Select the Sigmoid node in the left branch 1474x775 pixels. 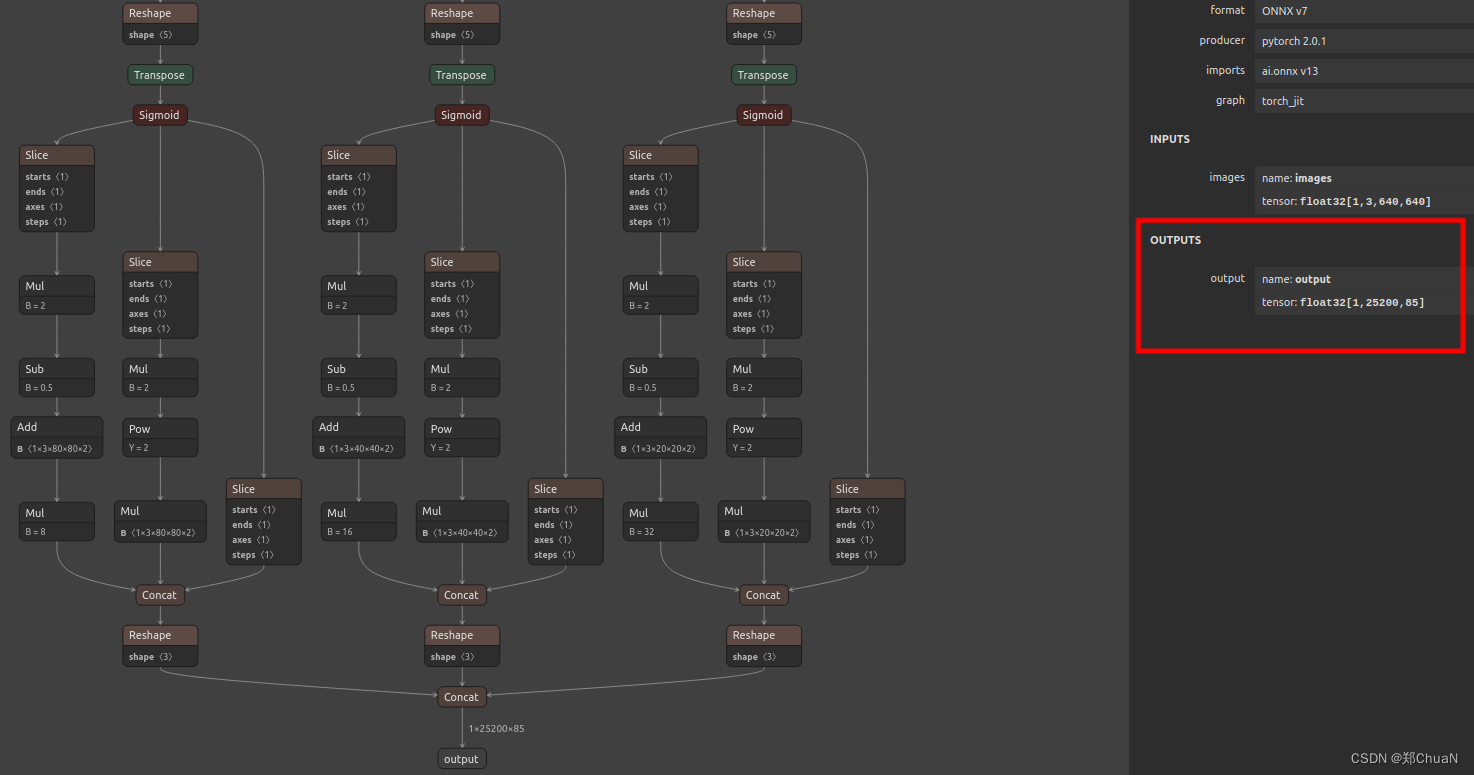[x=160, y=115]
